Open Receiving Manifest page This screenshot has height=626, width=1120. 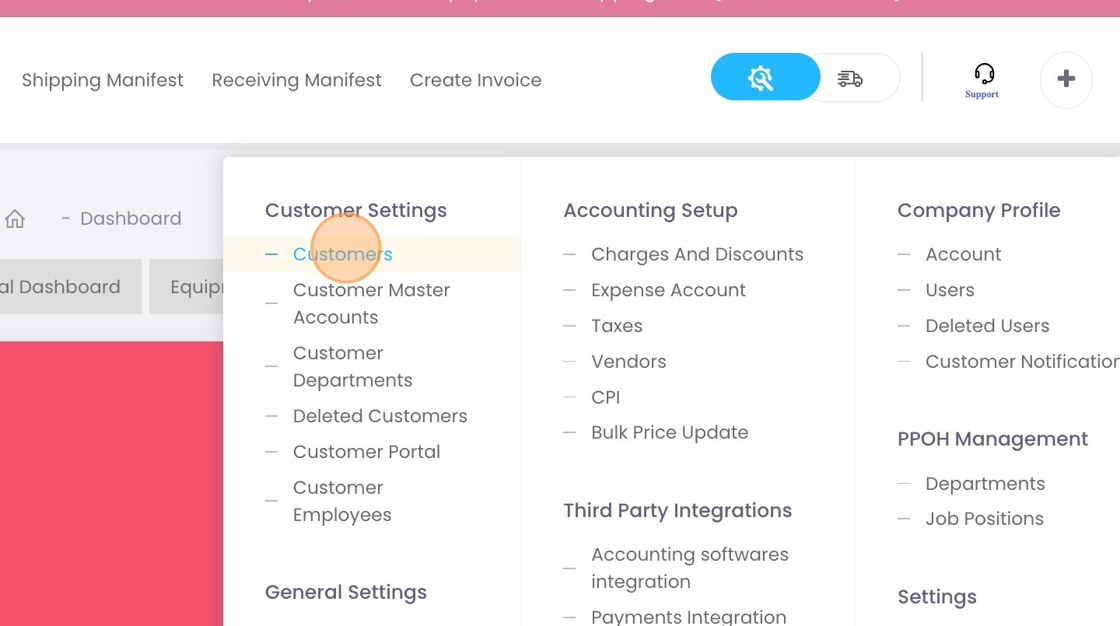296,80
